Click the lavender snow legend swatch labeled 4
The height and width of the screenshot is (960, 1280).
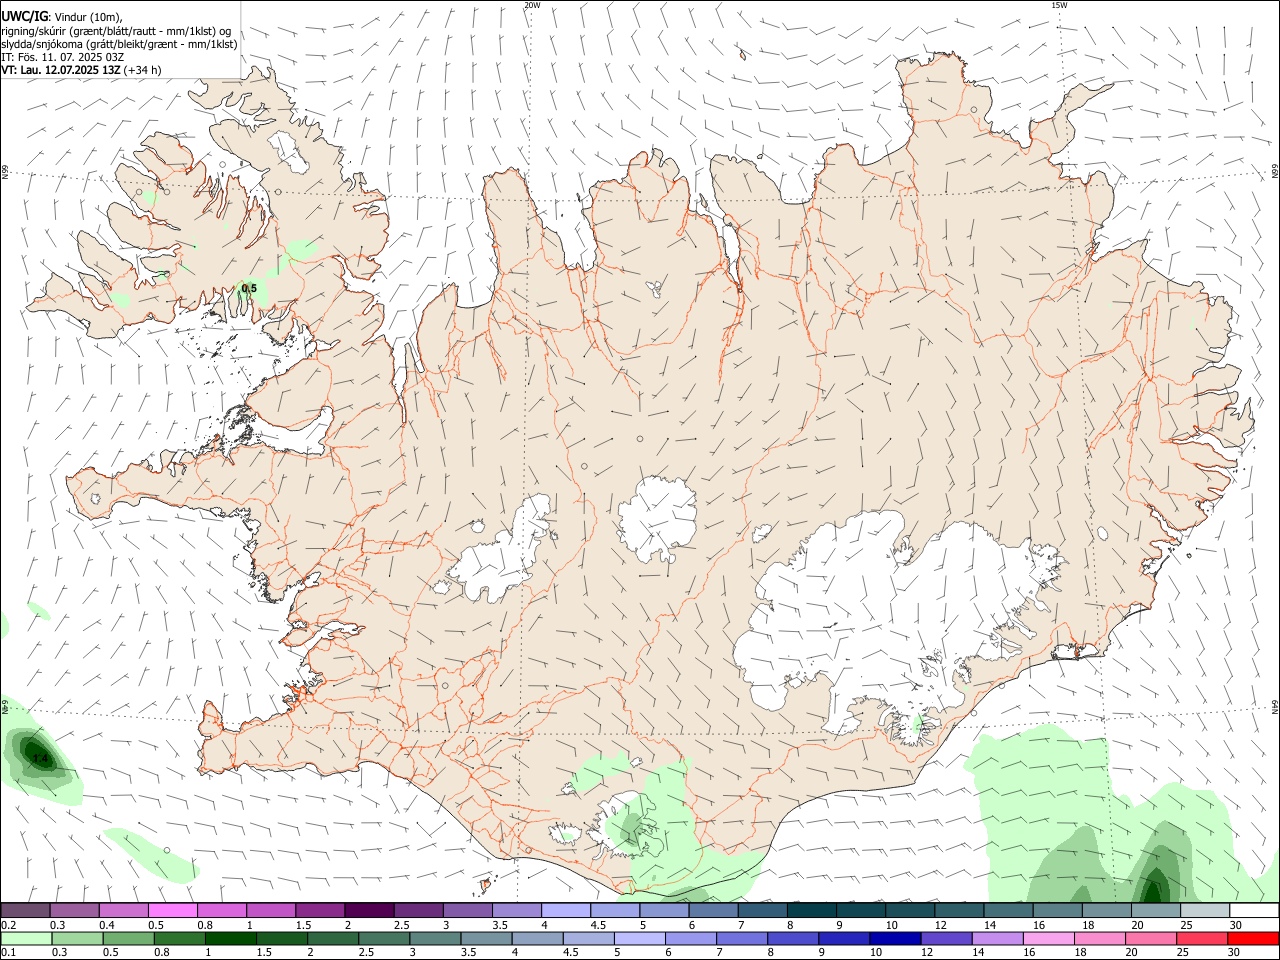tap(565, 910)
